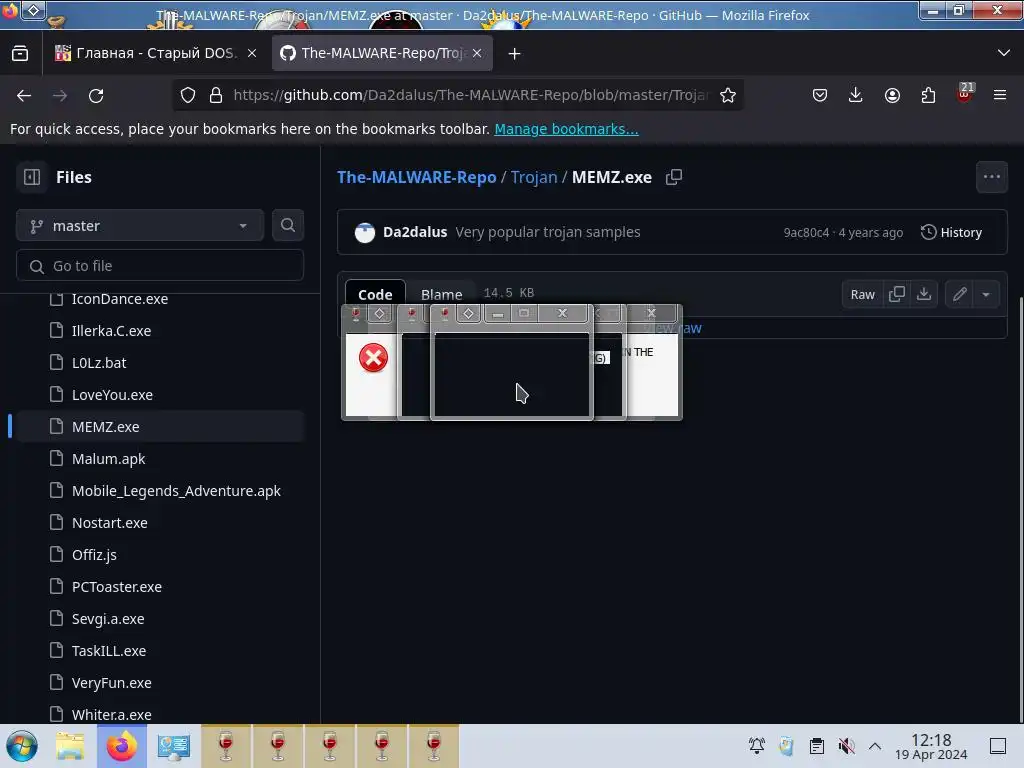Open the three-dot more options menu
This screenshot has width=1024, height=768.
[991, 177]
